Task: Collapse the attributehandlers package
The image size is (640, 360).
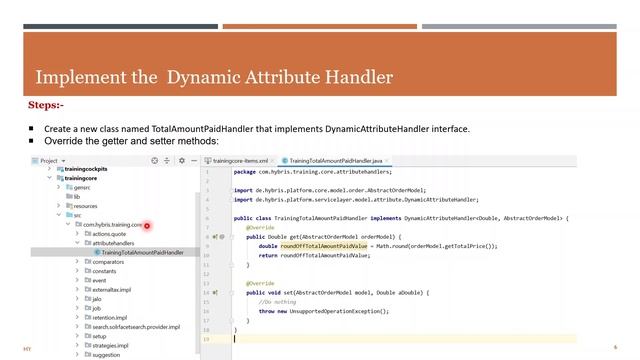Action: 77,243
